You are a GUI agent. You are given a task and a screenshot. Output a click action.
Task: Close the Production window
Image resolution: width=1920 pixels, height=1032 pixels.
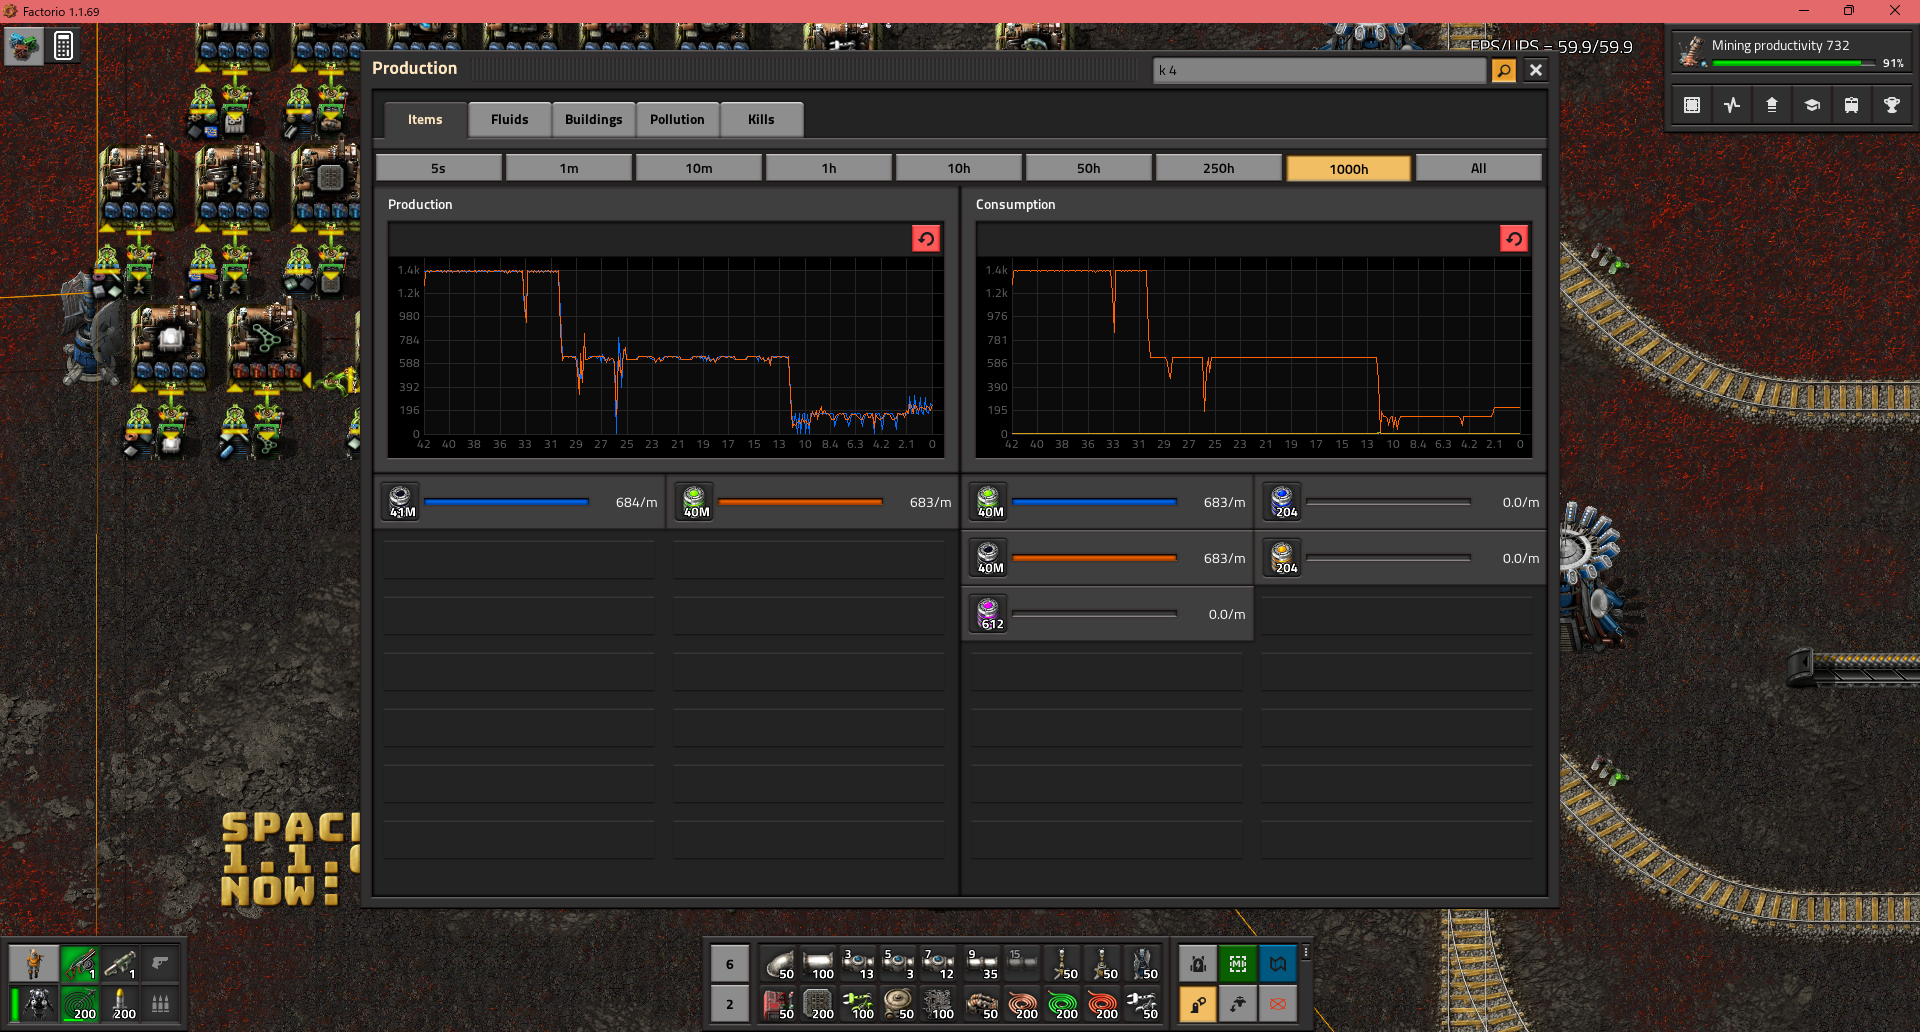coord(1536,70)
